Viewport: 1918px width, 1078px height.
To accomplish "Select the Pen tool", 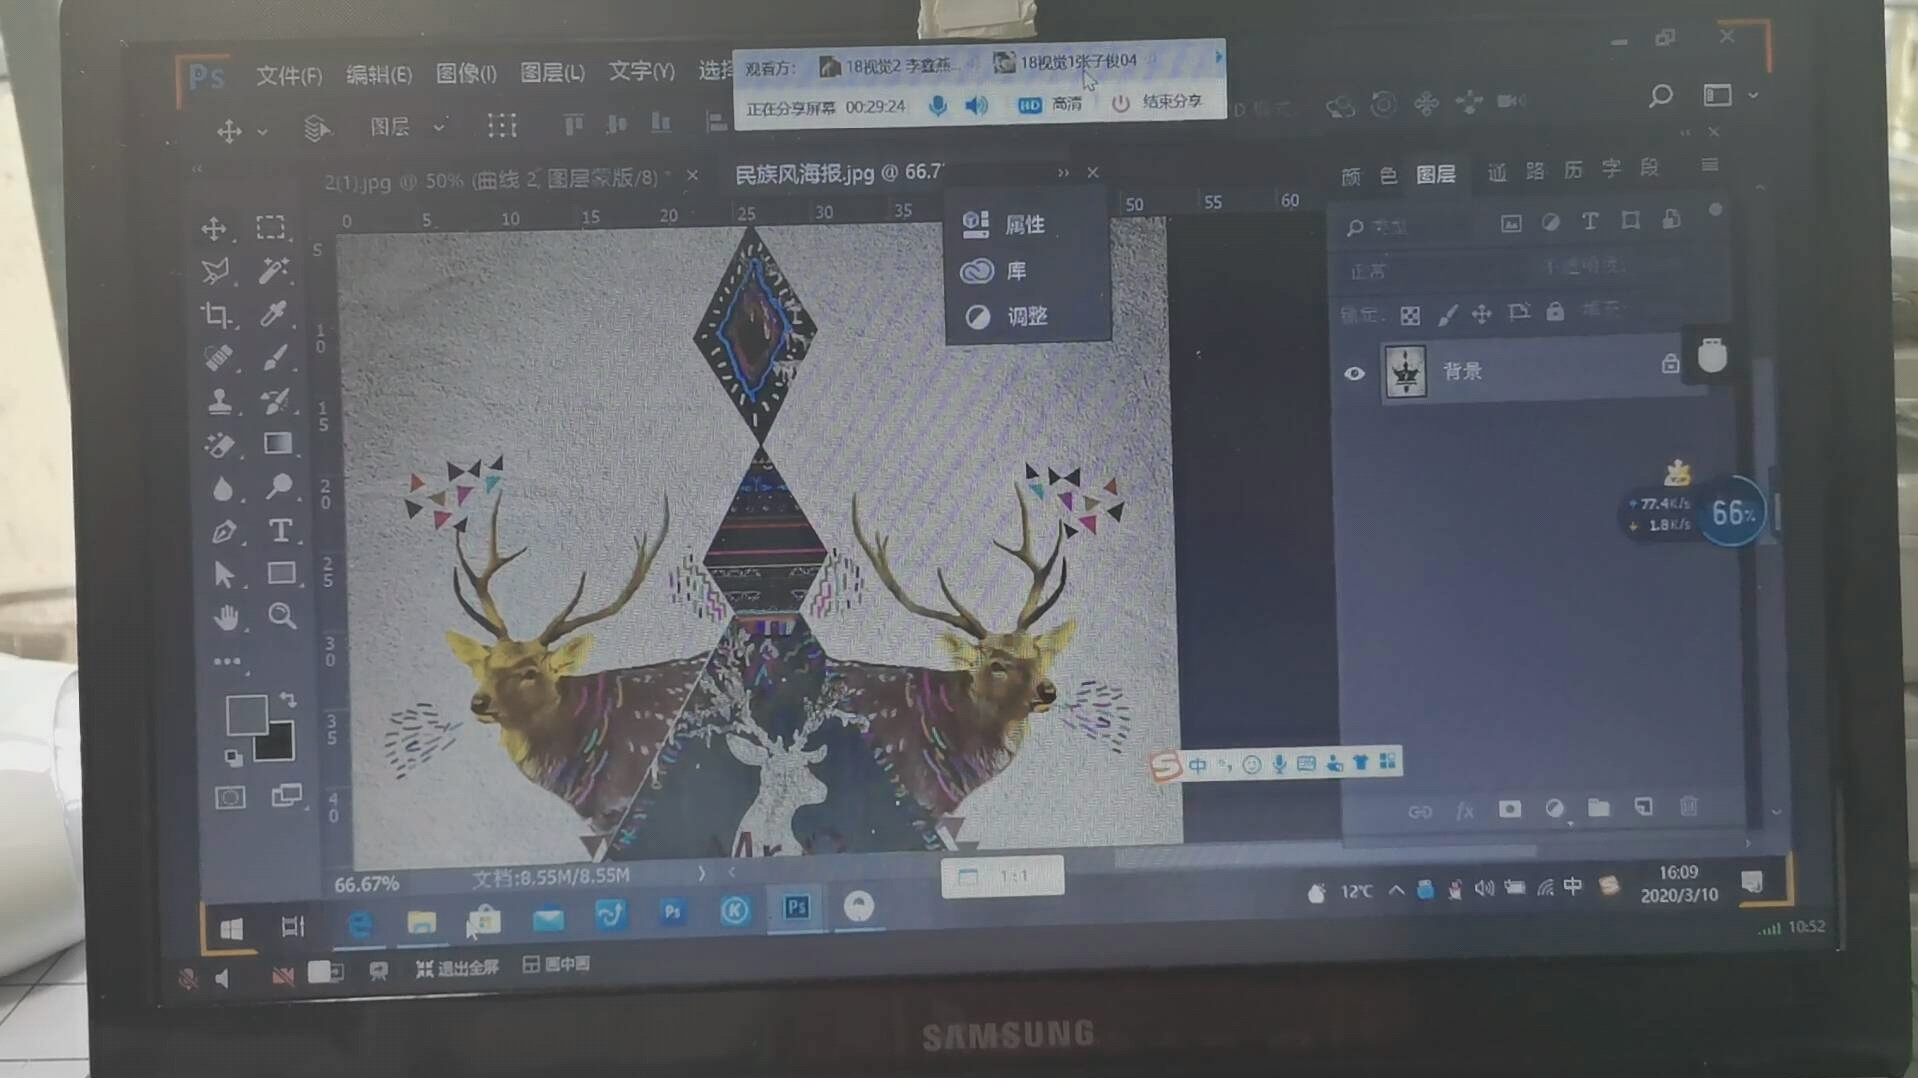I will tap(224, 531).
